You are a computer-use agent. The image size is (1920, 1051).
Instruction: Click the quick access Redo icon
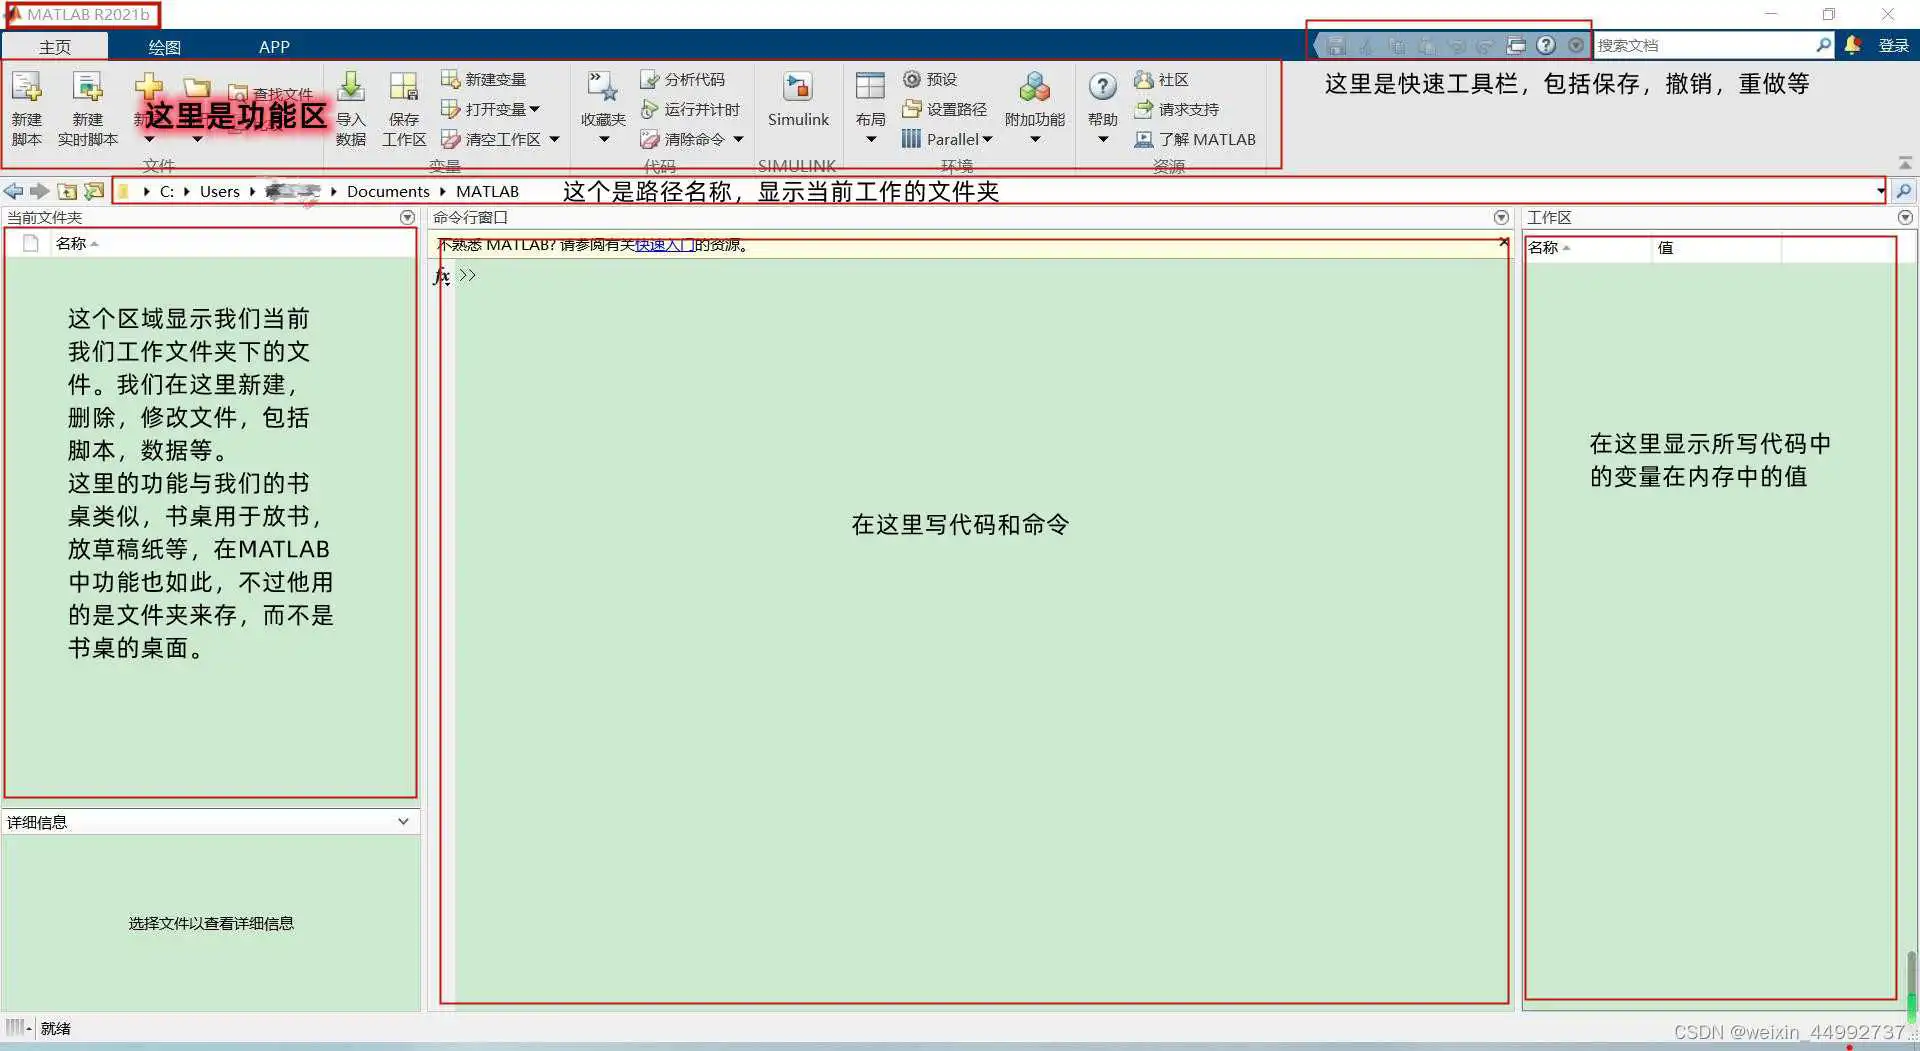click(x=1485, y=46)
